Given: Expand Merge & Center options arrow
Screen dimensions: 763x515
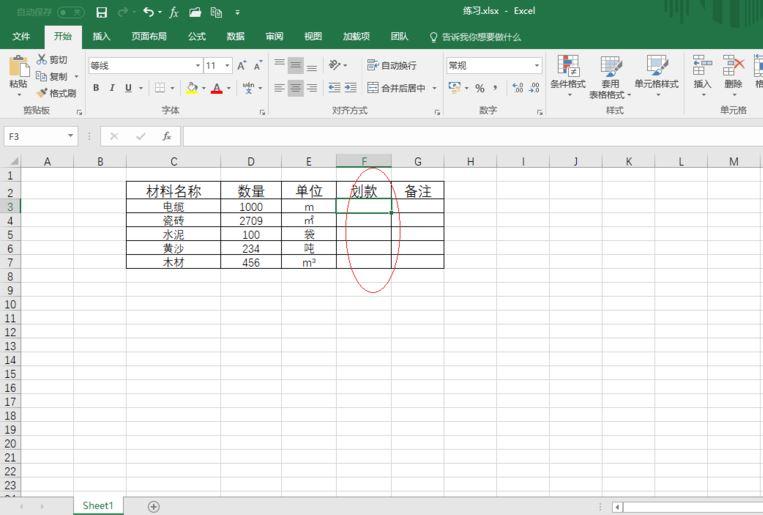Looking at the screenshot, I should [434, 88].
